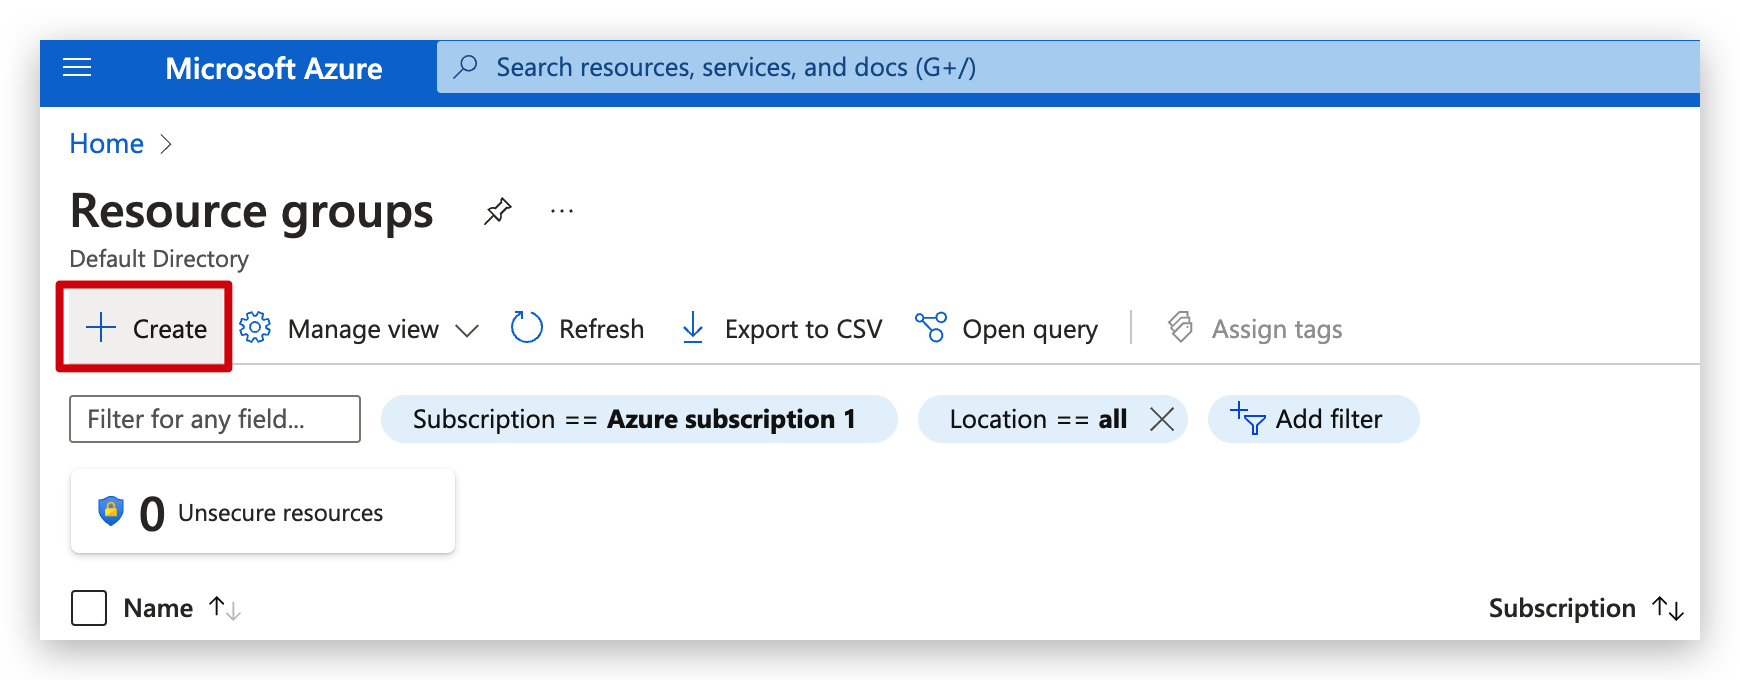The height and width of the screenshot is (680, 1740).
Task: Click the Assign tags label
Action: (1277, 329)
